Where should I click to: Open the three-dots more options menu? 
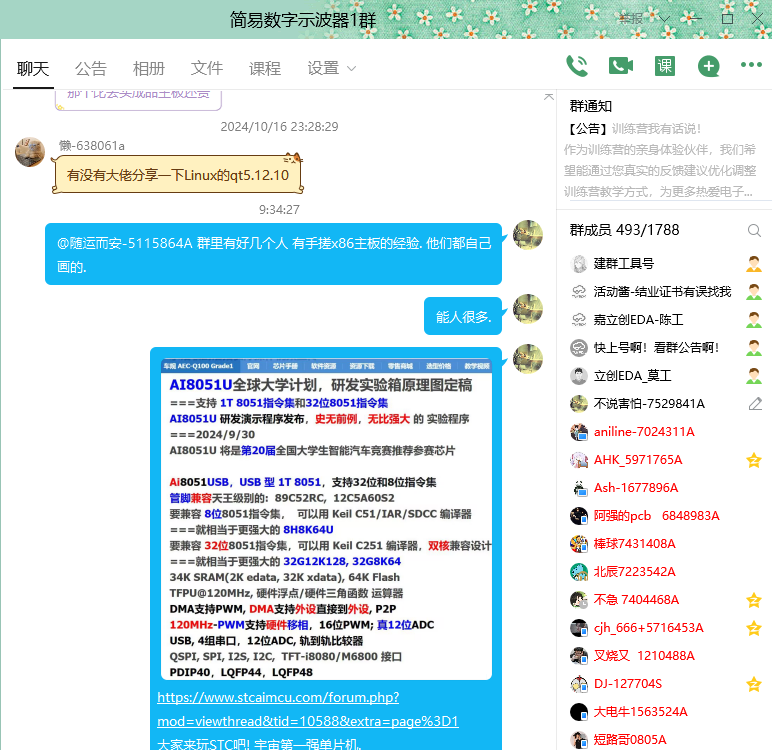tap(751, 65)
